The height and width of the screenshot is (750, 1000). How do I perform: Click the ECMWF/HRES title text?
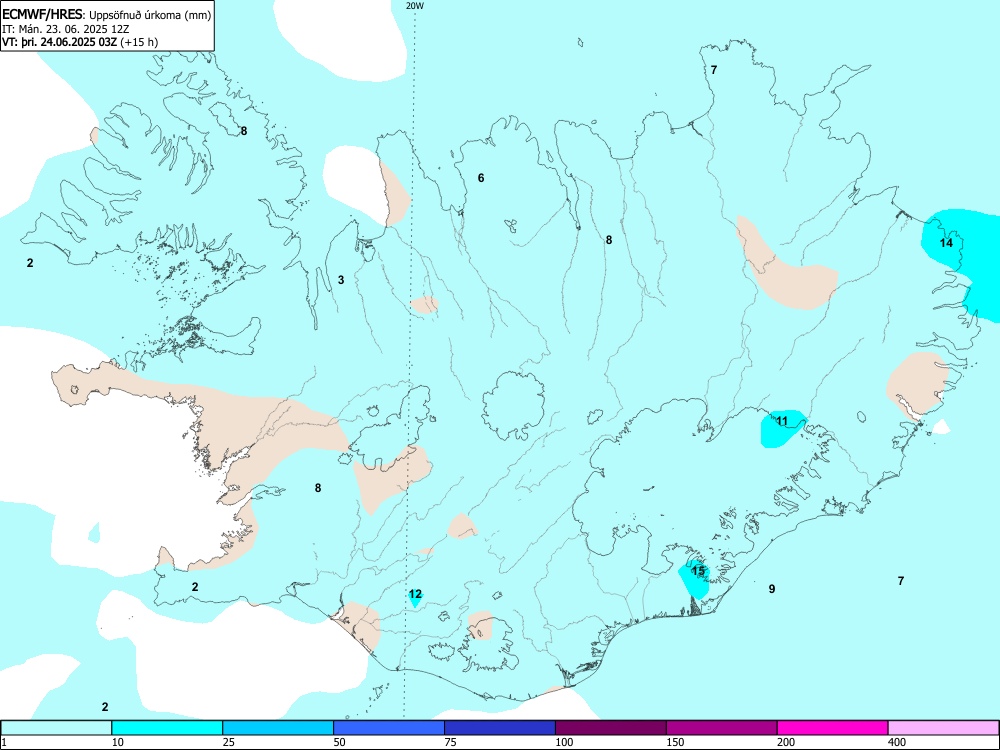[42, 15]
